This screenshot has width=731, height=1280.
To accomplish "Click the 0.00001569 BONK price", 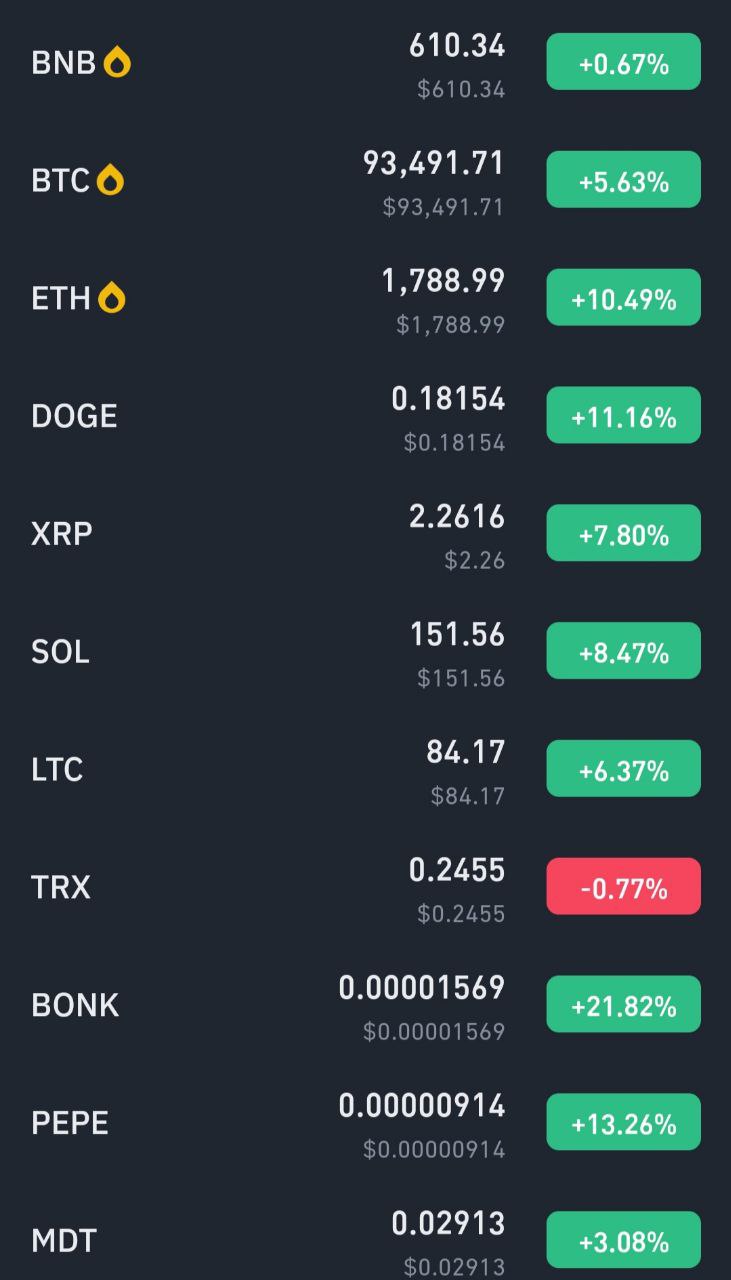I will click(422, 988).
